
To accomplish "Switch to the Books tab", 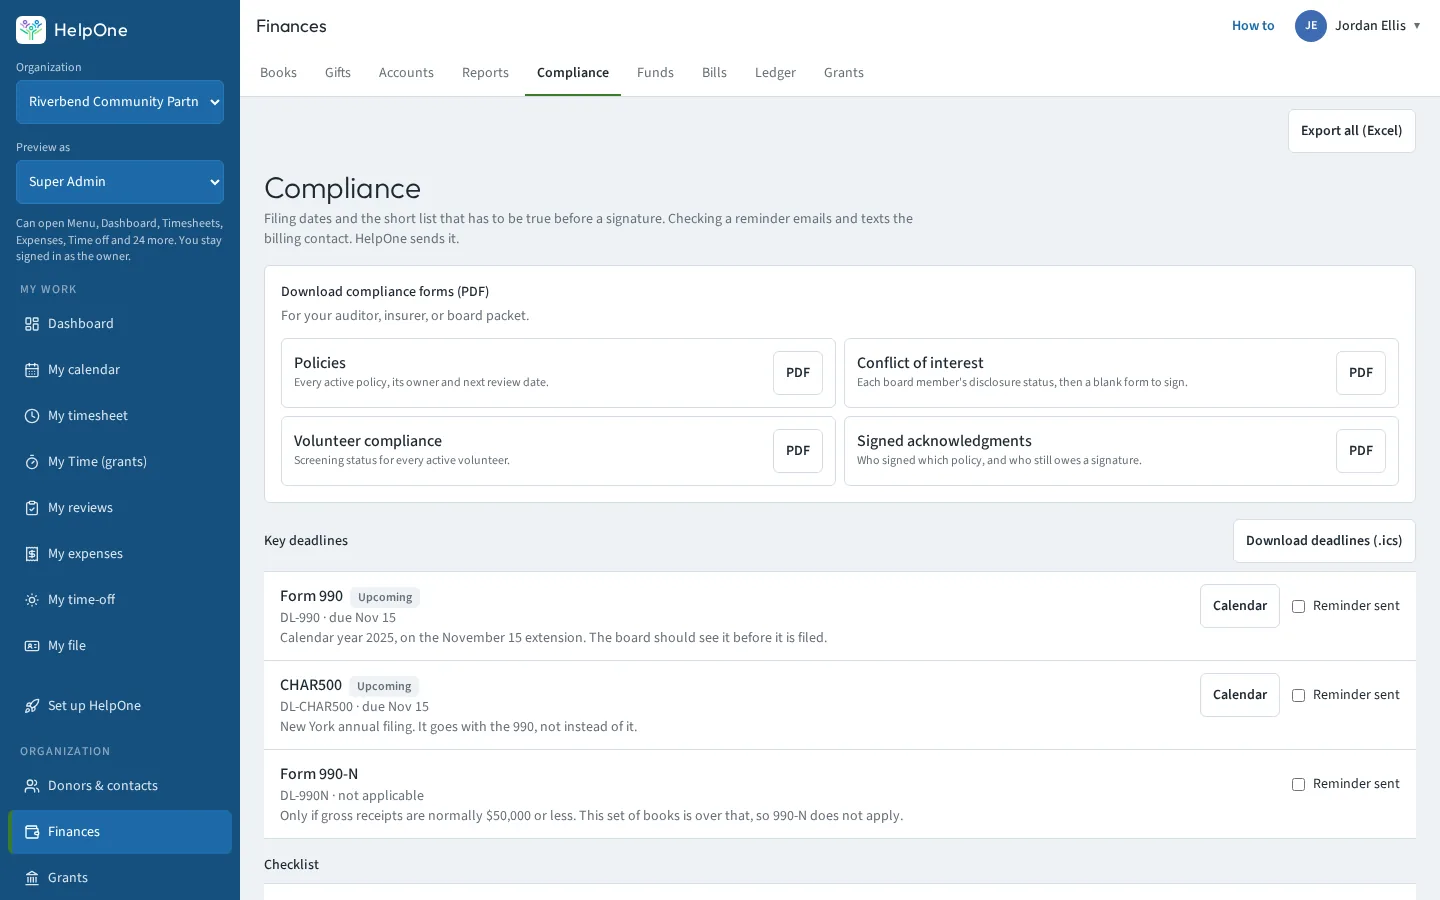I will (278, 73).
